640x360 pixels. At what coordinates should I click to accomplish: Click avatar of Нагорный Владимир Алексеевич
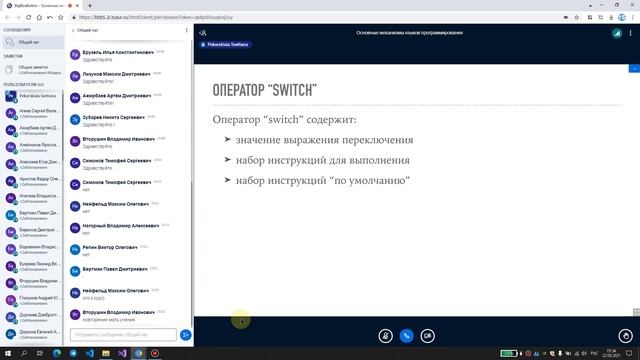tap(75, 228)
